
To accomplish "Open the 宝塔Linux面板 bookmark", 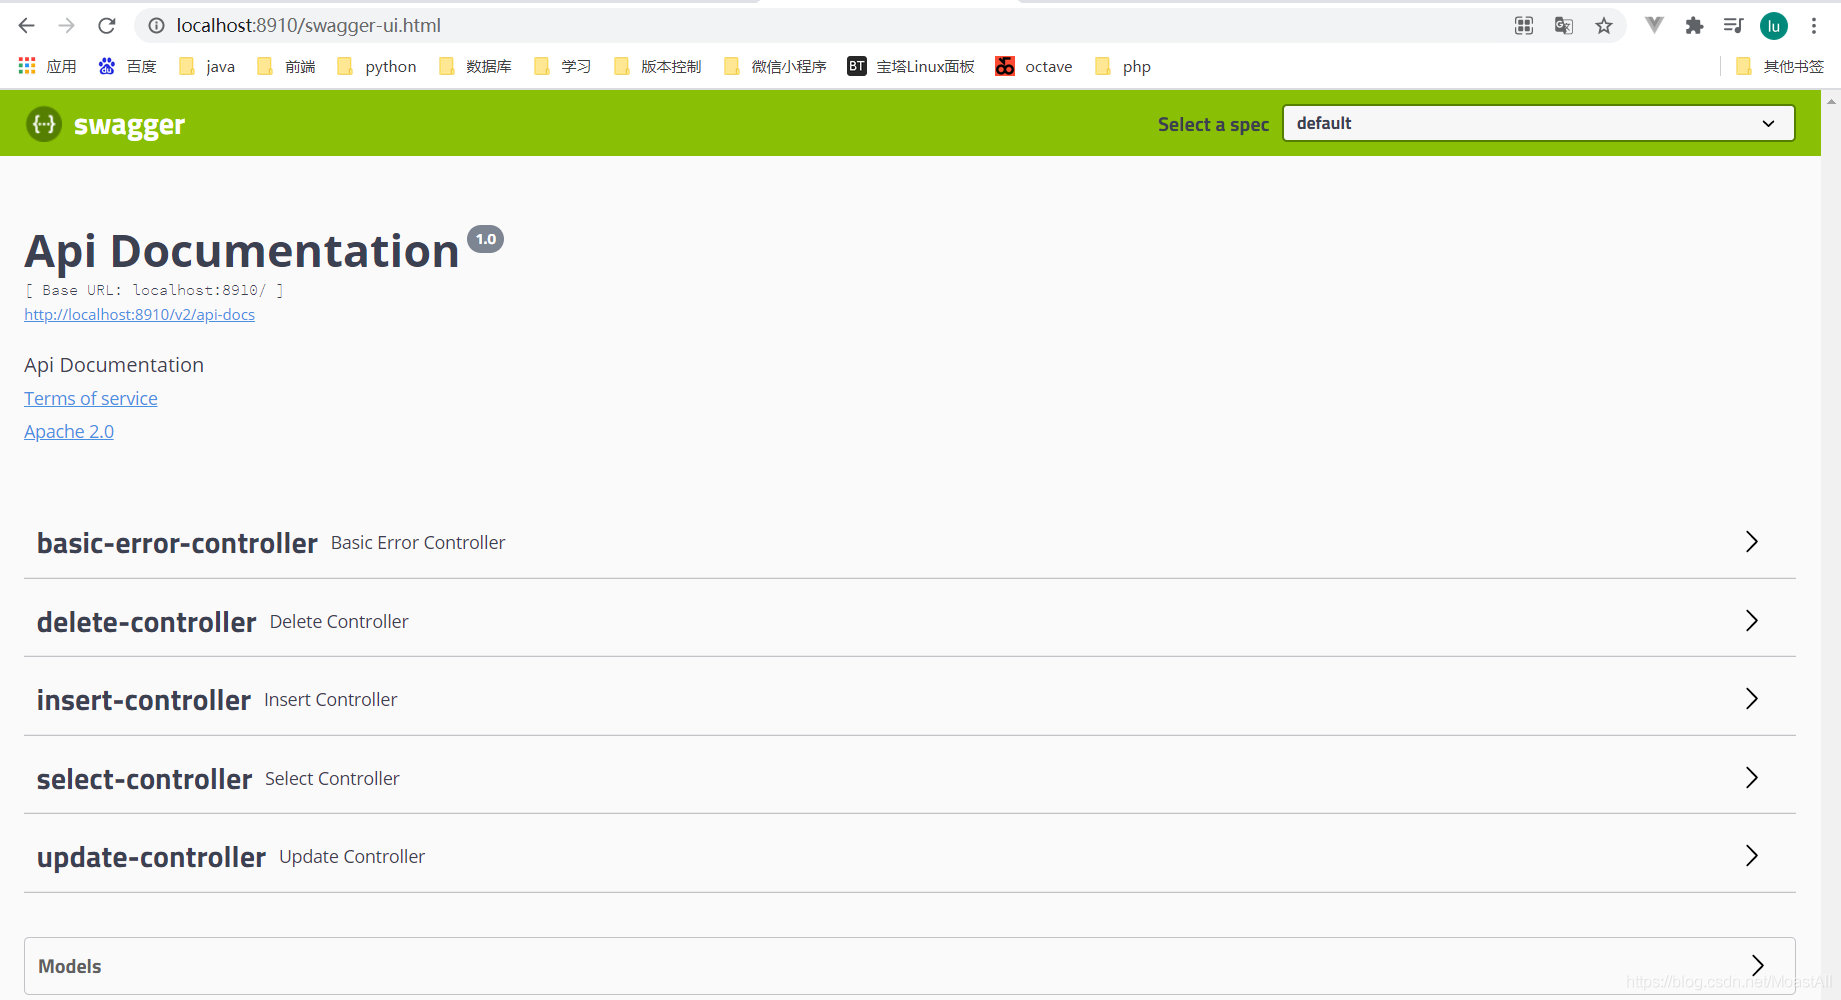I will click(x=911, y=67).
